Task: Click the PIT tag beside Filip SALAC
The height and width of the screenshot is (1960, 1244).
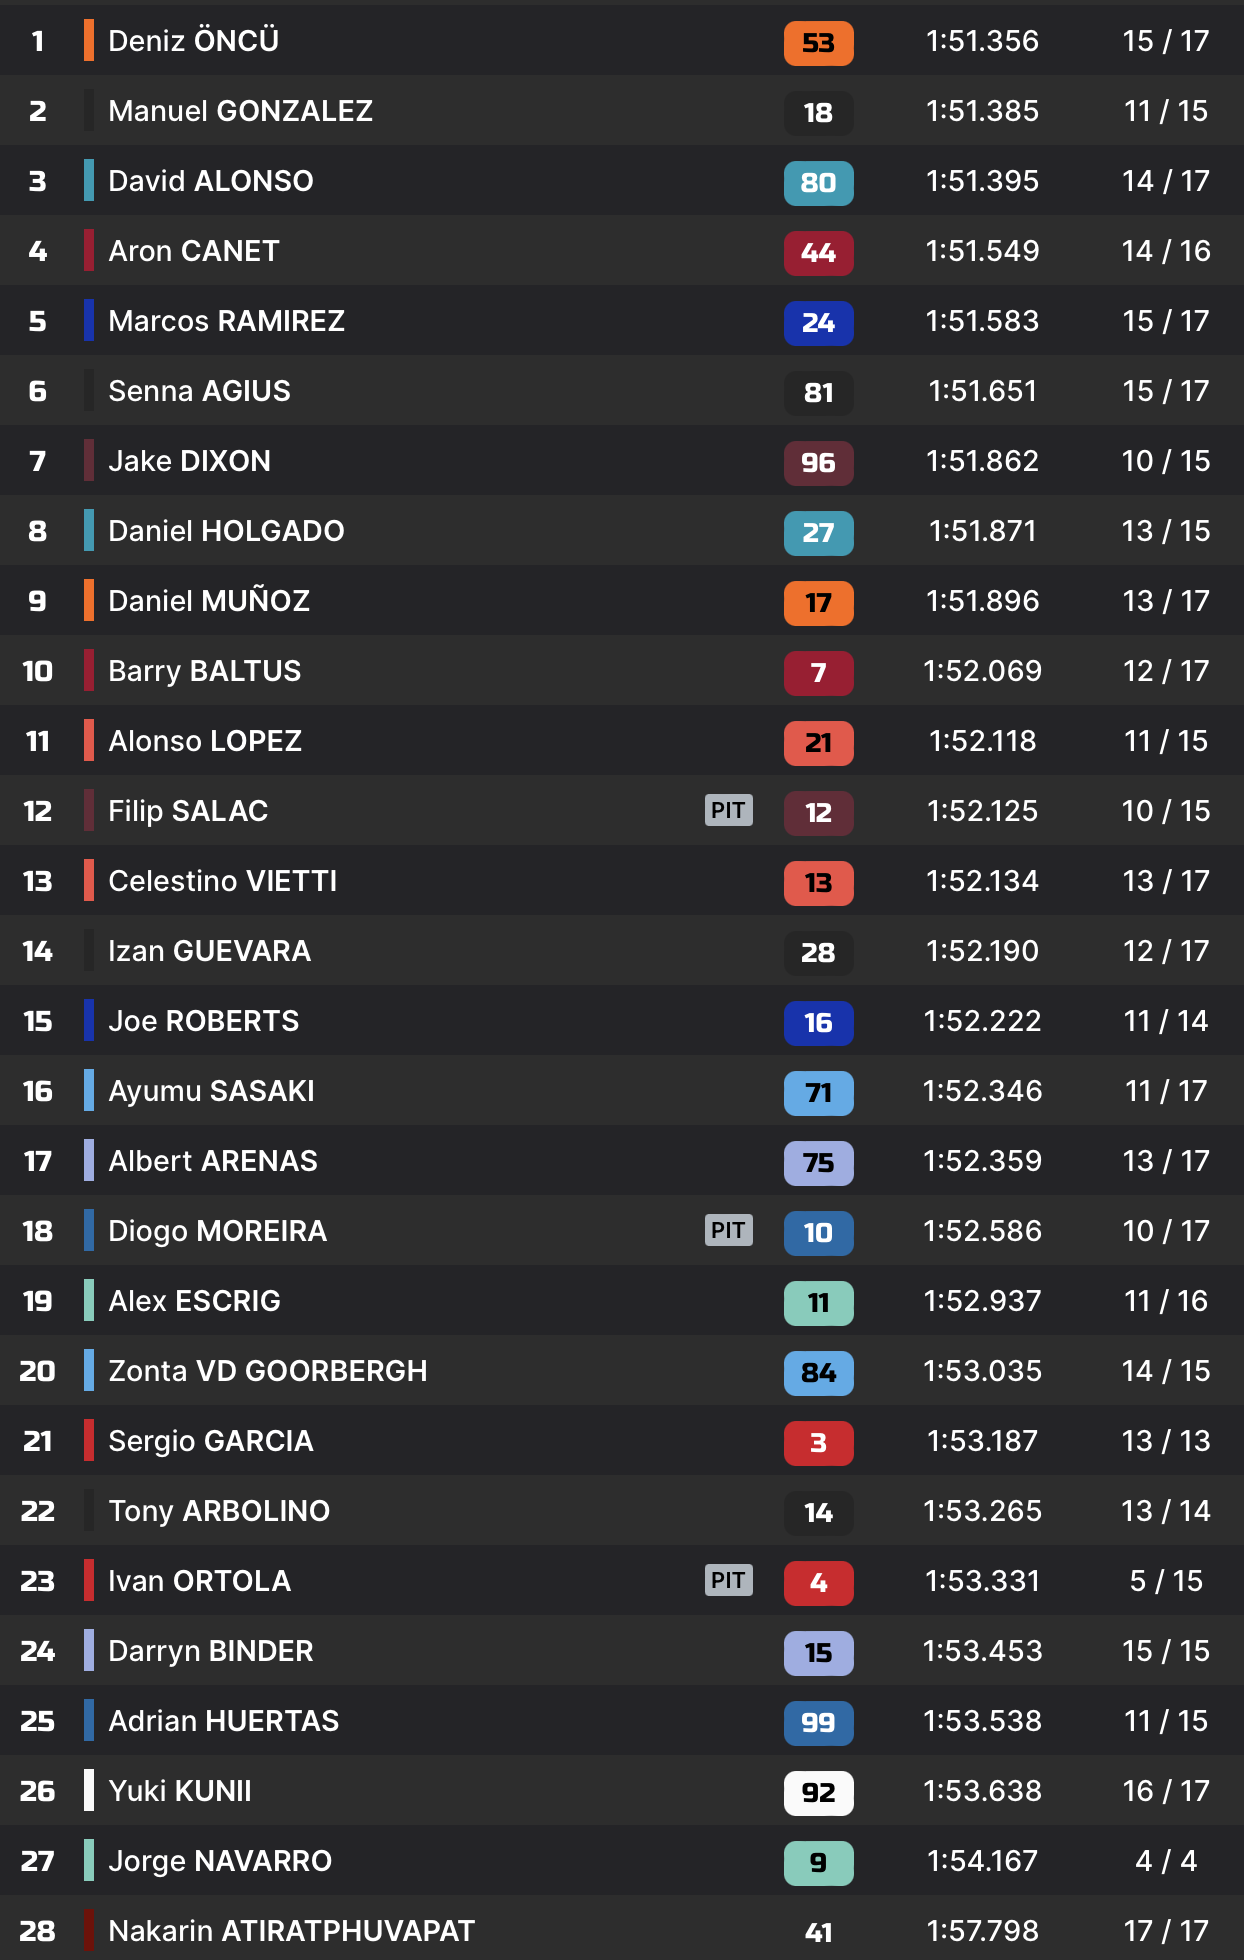Action: 728,810
